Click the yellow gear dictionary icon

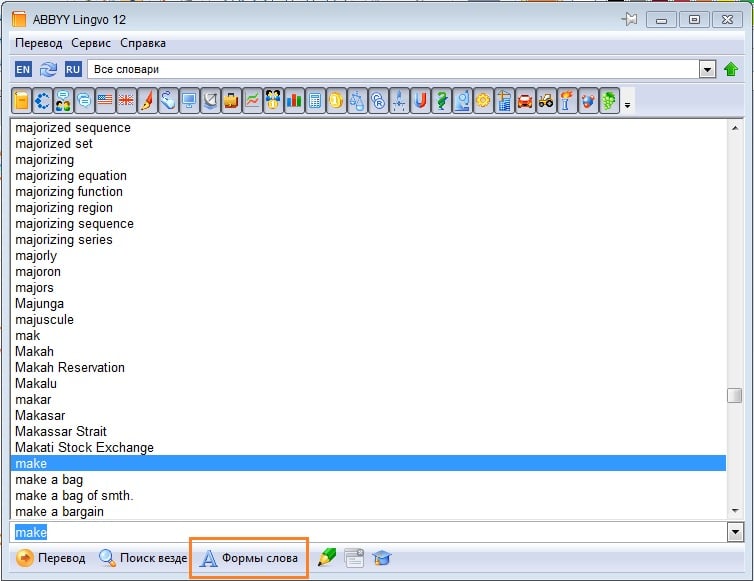pos(483,101)
